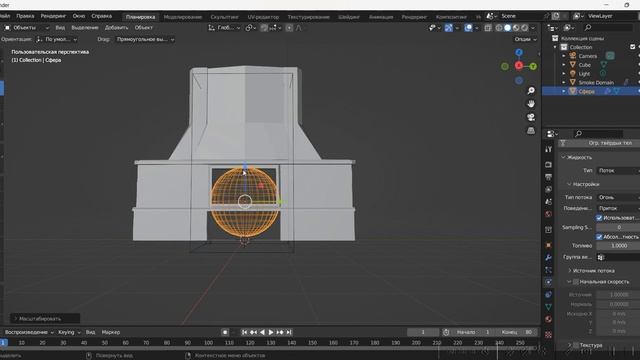Click the green Y axis on navigation gizmo
Viewport: 640px width, 360px height.
(x=533, y=66)
